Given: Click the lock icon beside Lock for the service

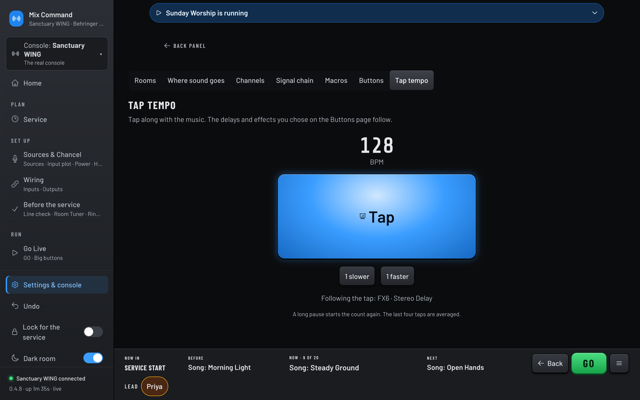Looking at the screenshot, I should [15, 332].
